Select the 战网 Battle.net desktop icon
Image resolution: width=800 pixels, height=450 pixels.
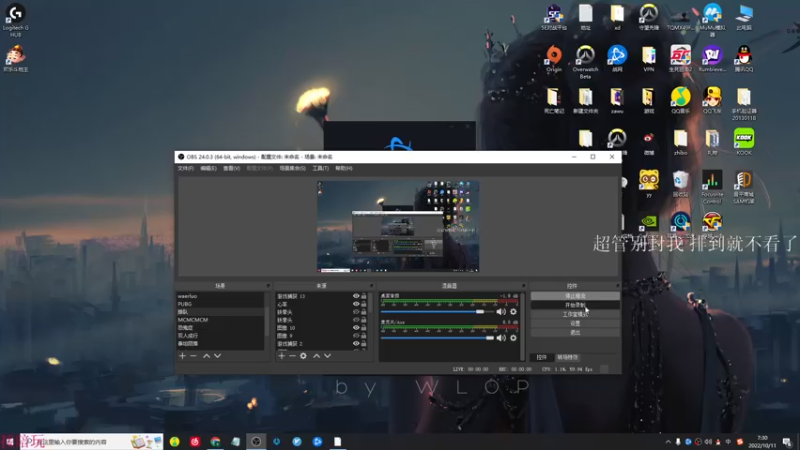click(x=617, y=58)
